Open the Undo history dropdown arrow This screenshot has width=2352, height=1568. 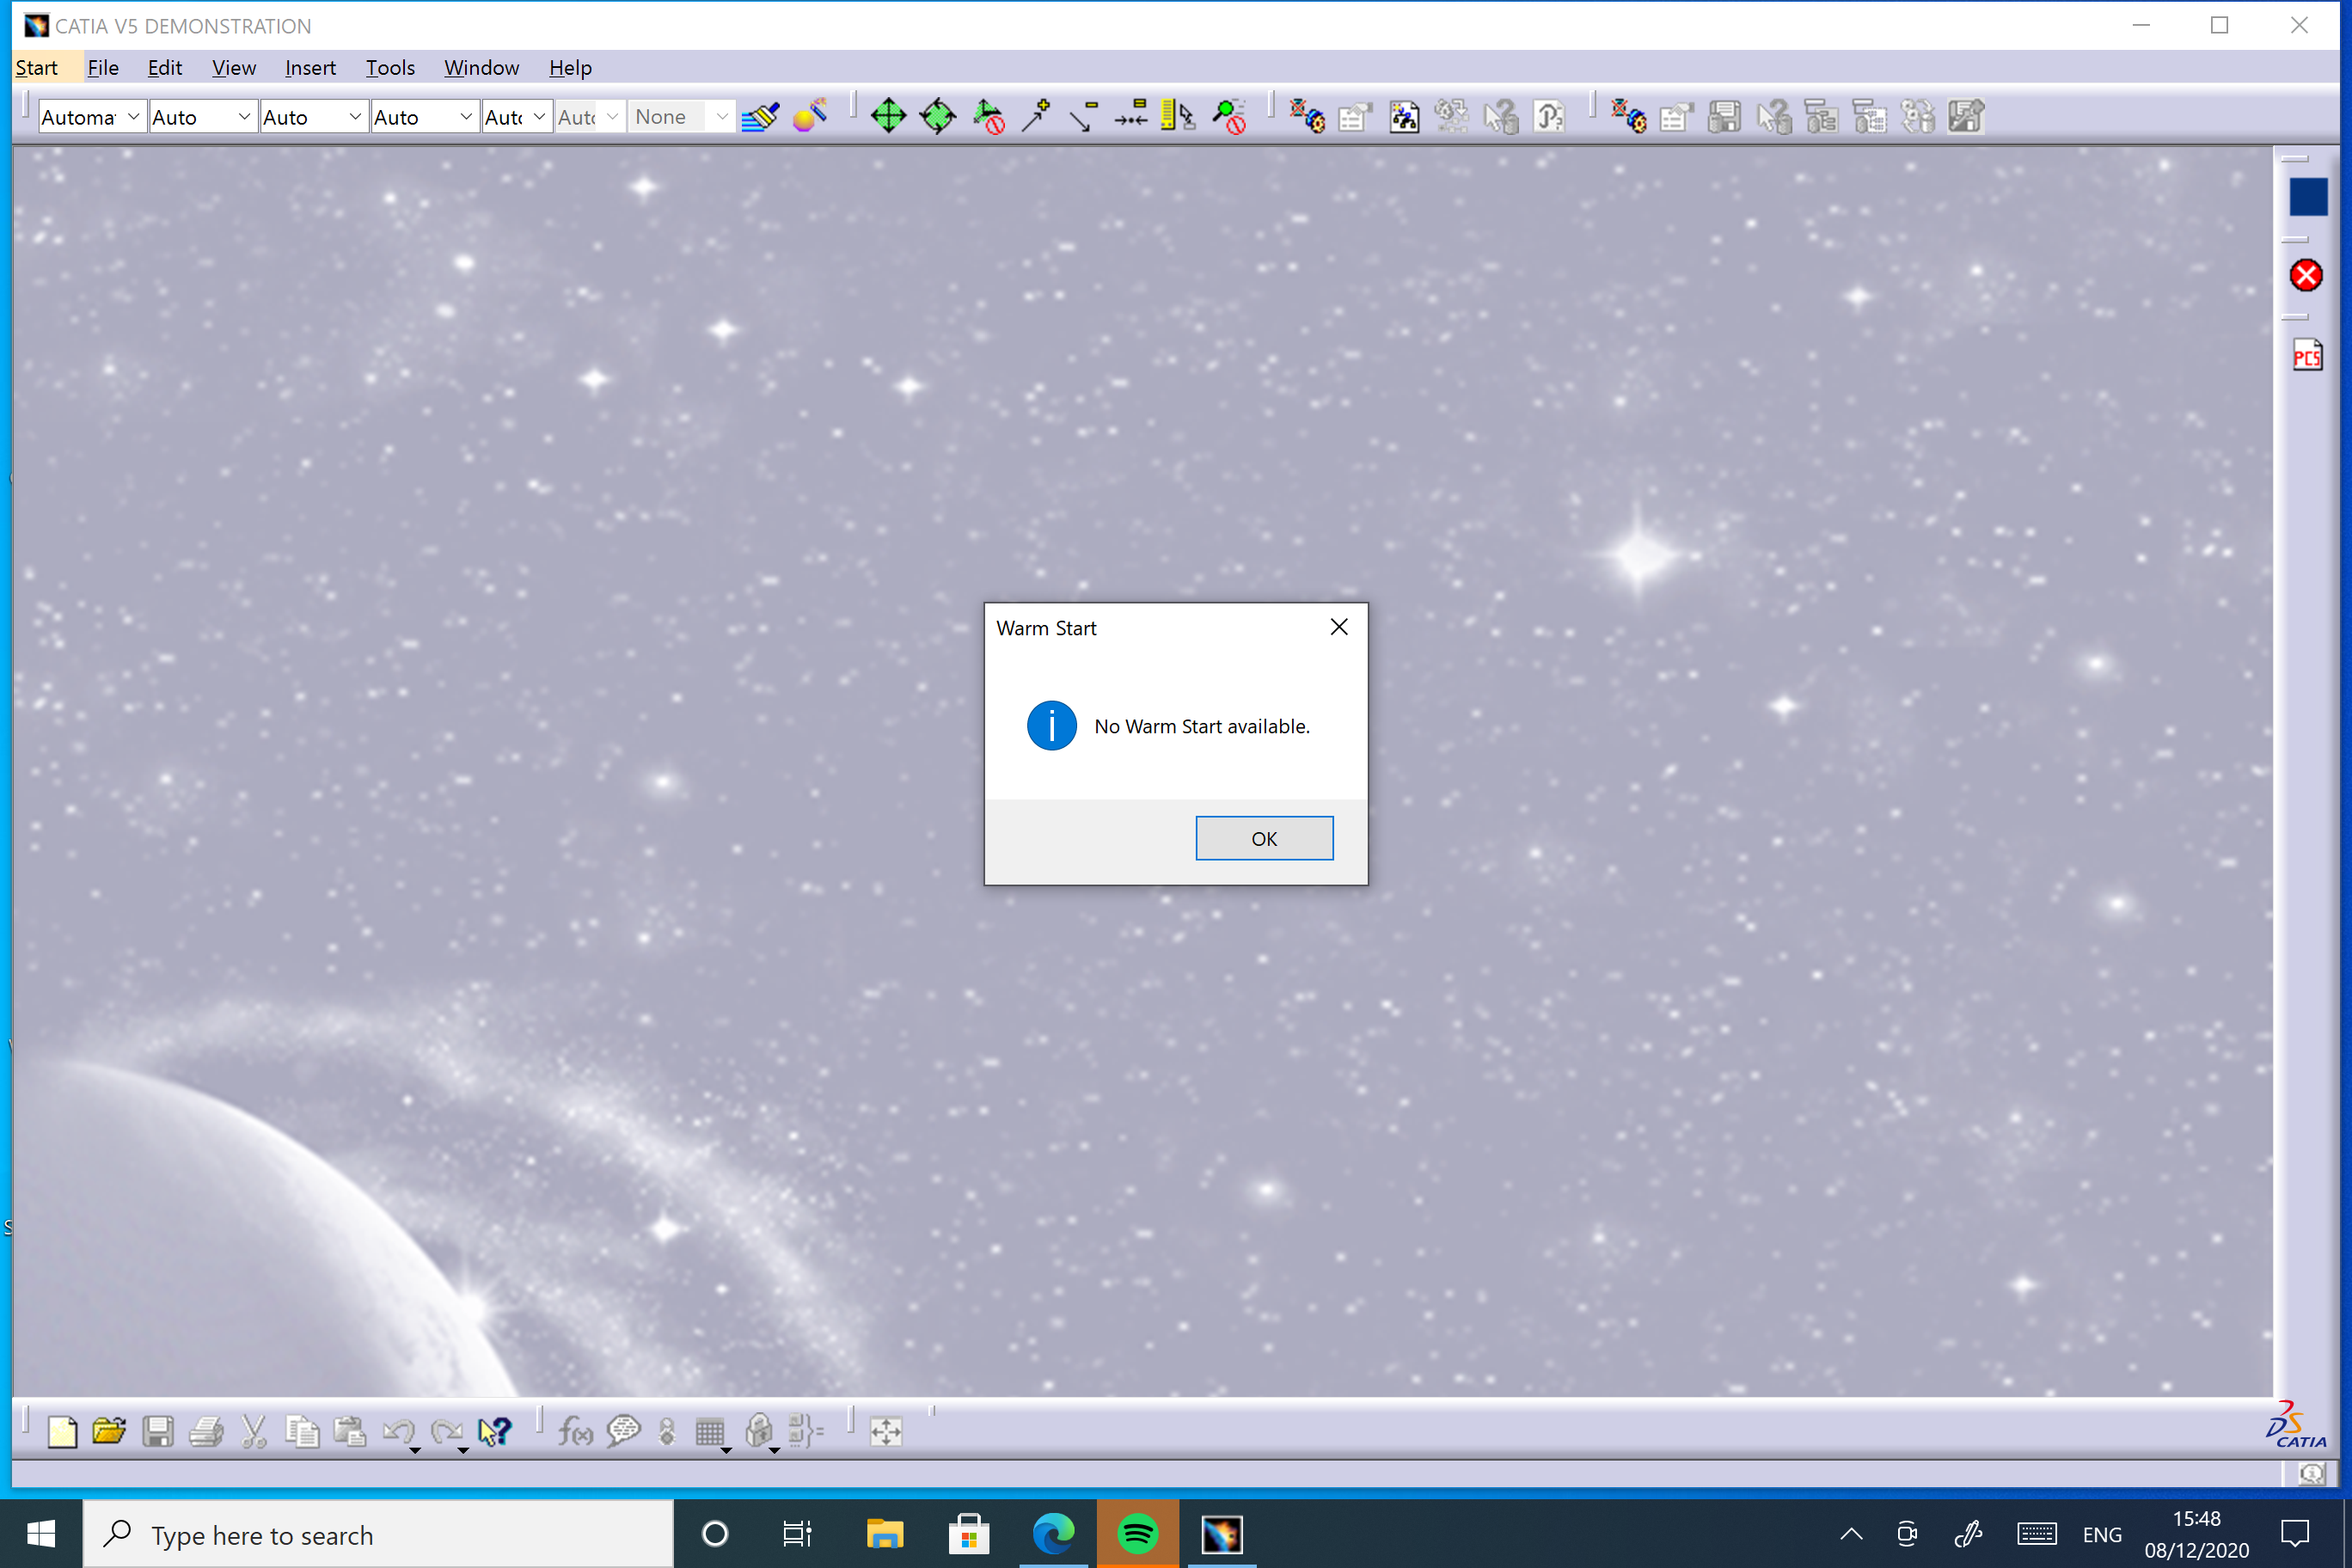click(x=415, y=1450)
